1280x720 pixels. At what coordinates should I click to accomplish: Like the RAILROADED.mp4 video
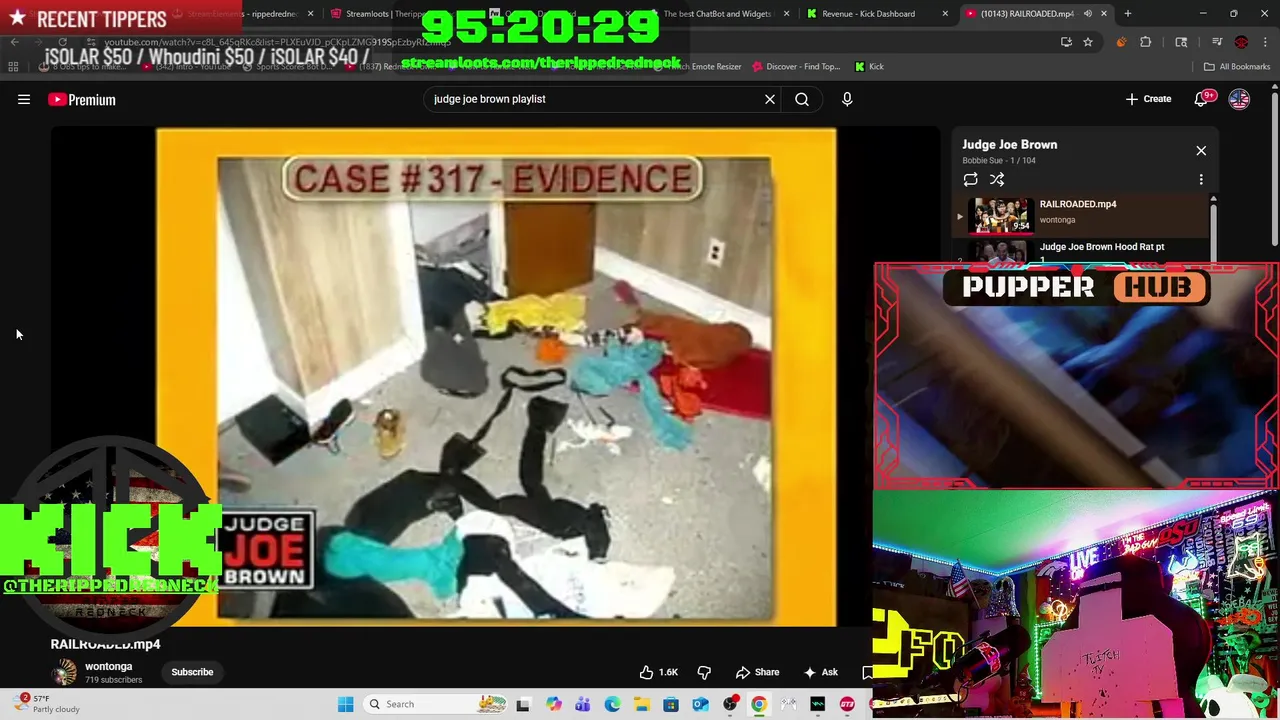[x=660, y=672]
